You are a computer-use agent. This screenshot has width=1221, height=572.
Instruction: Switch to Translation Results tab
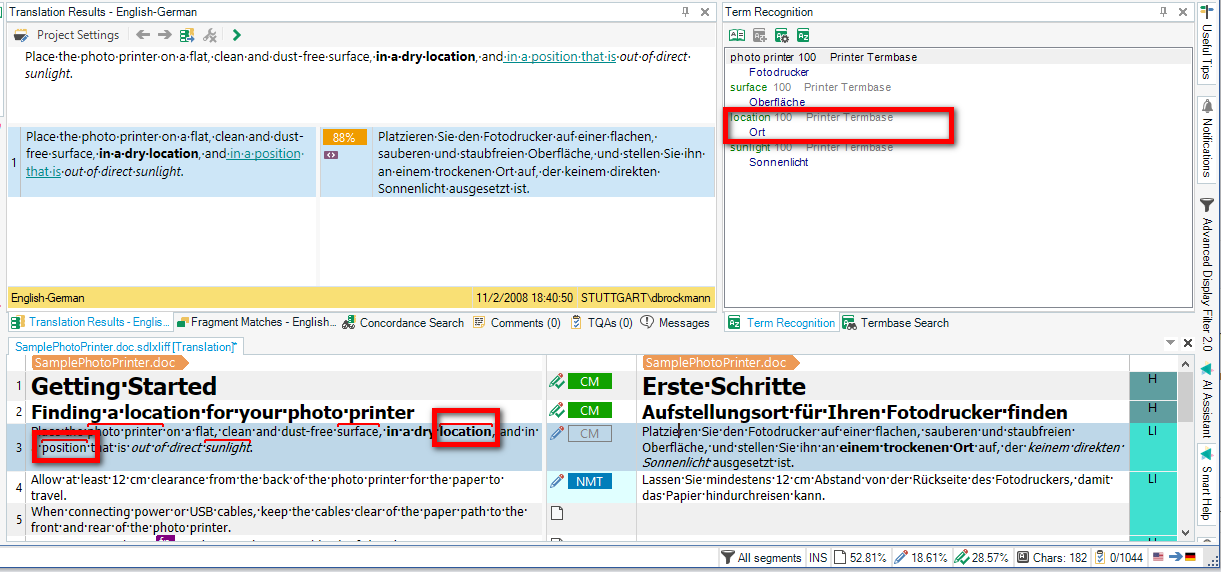click(90, 322)
